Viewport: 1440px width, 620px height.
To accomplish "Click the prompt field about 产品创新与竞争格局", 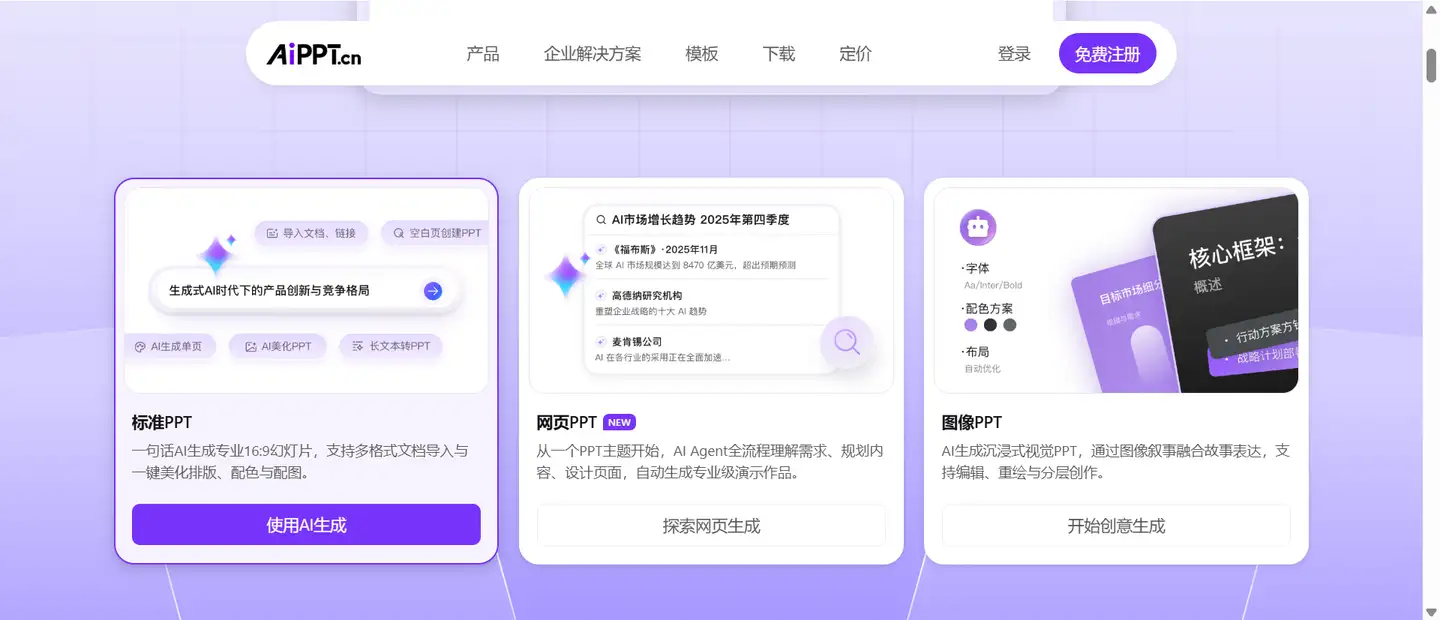I will coord(305,291).
